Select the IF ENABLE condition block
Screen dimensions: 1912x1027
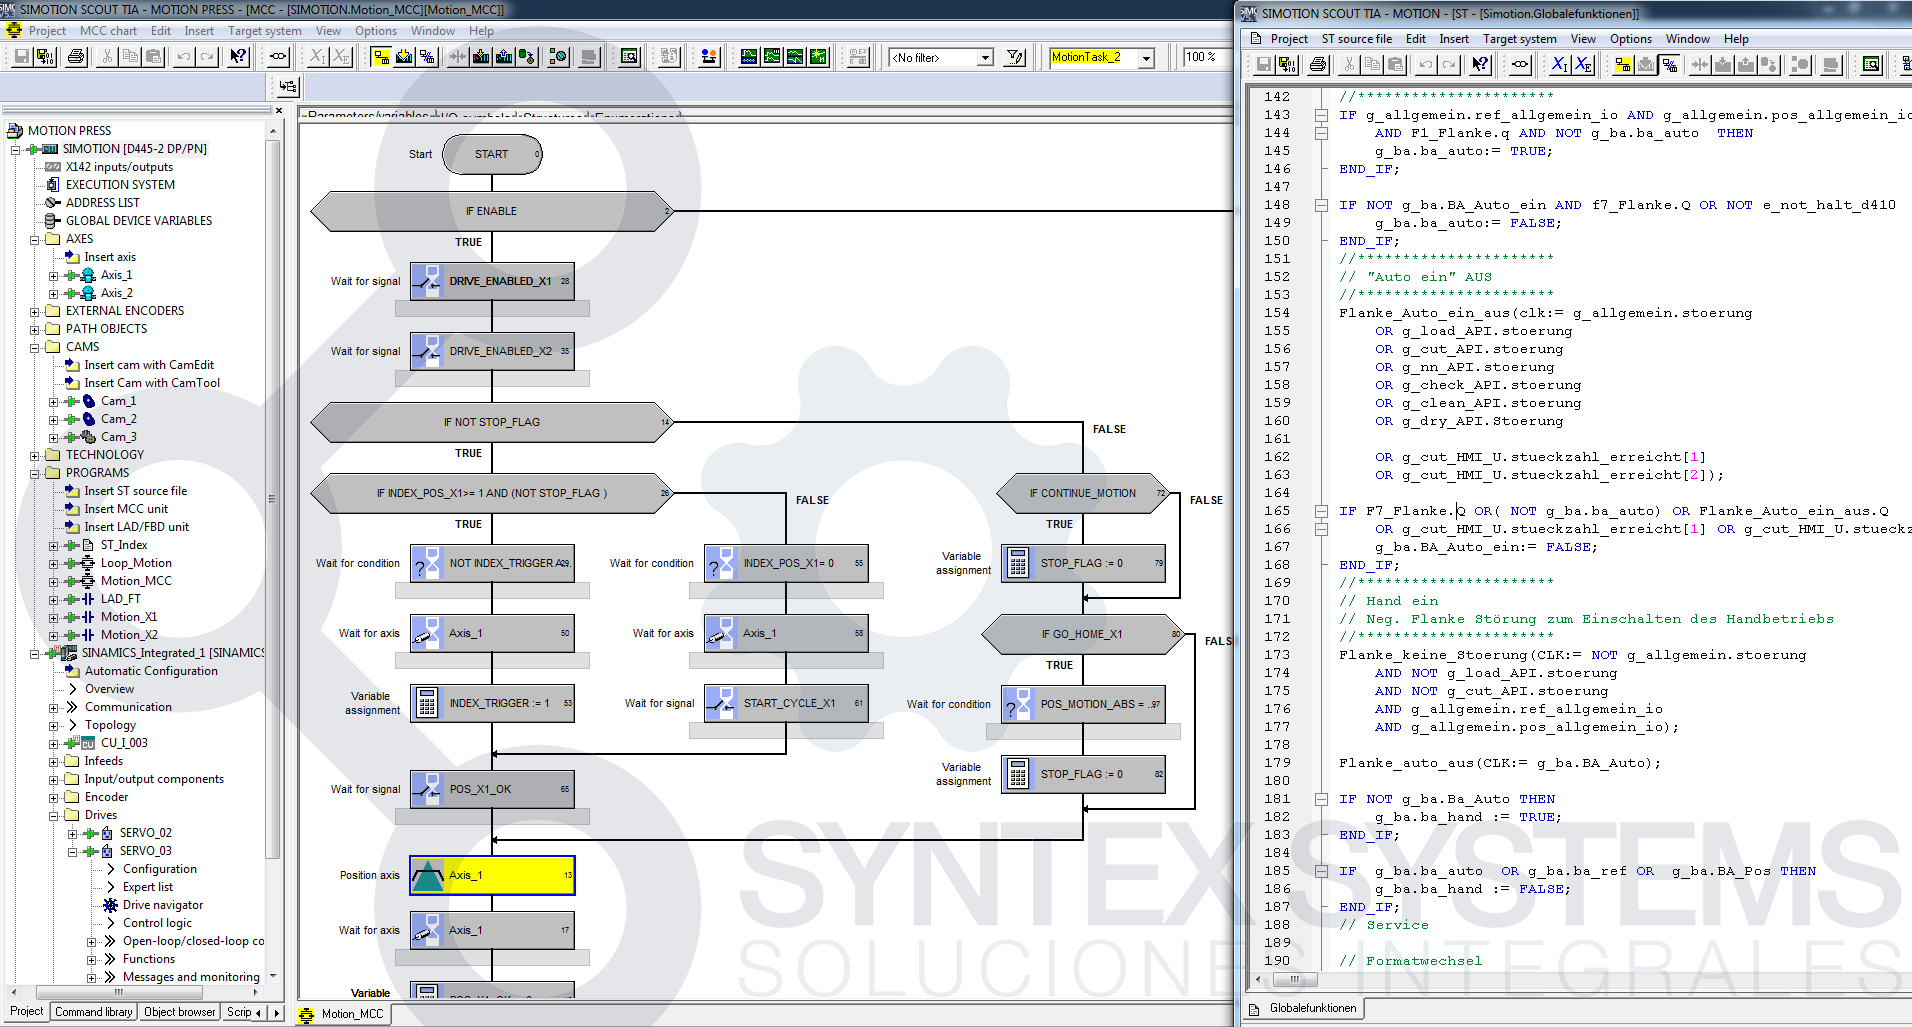click(491, 211)
